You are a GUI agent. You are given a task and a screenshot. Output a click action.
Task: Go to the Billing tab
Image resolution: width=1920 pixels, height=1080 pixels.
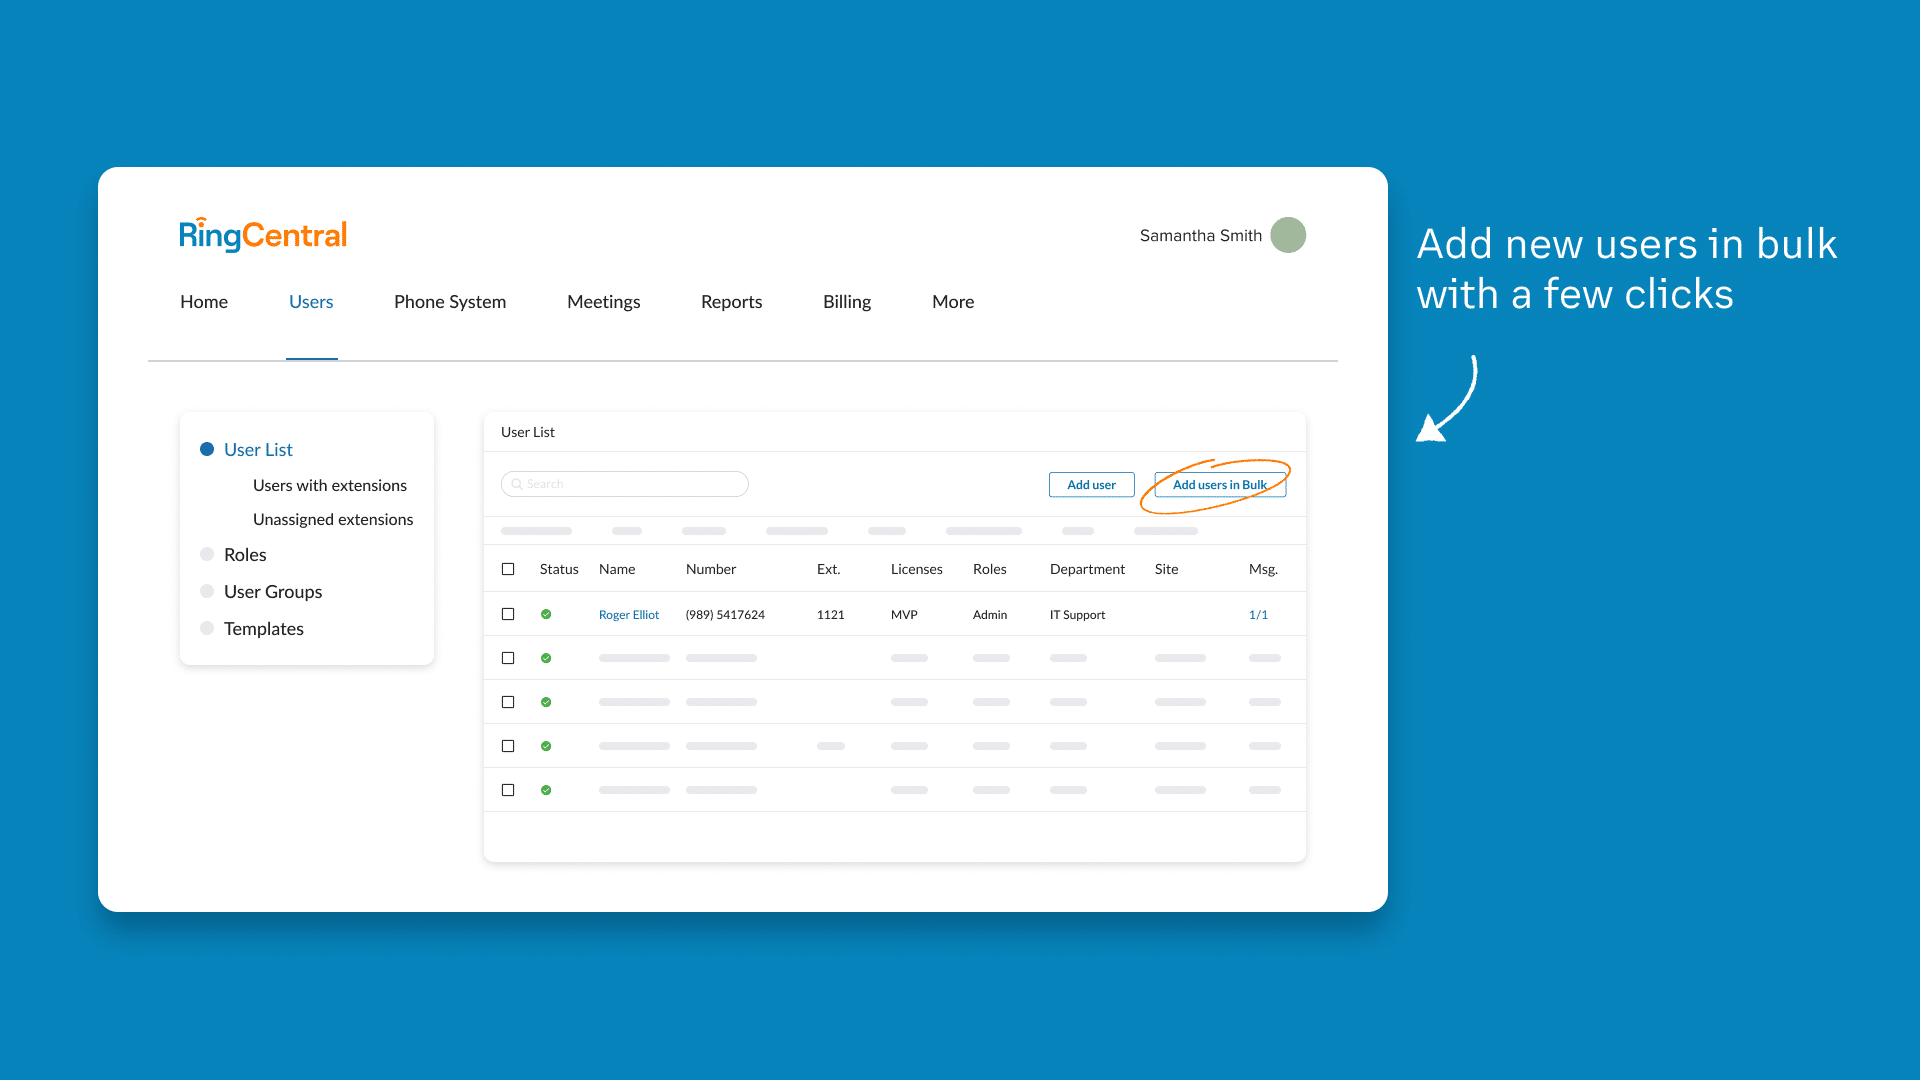tap(846, 302)
